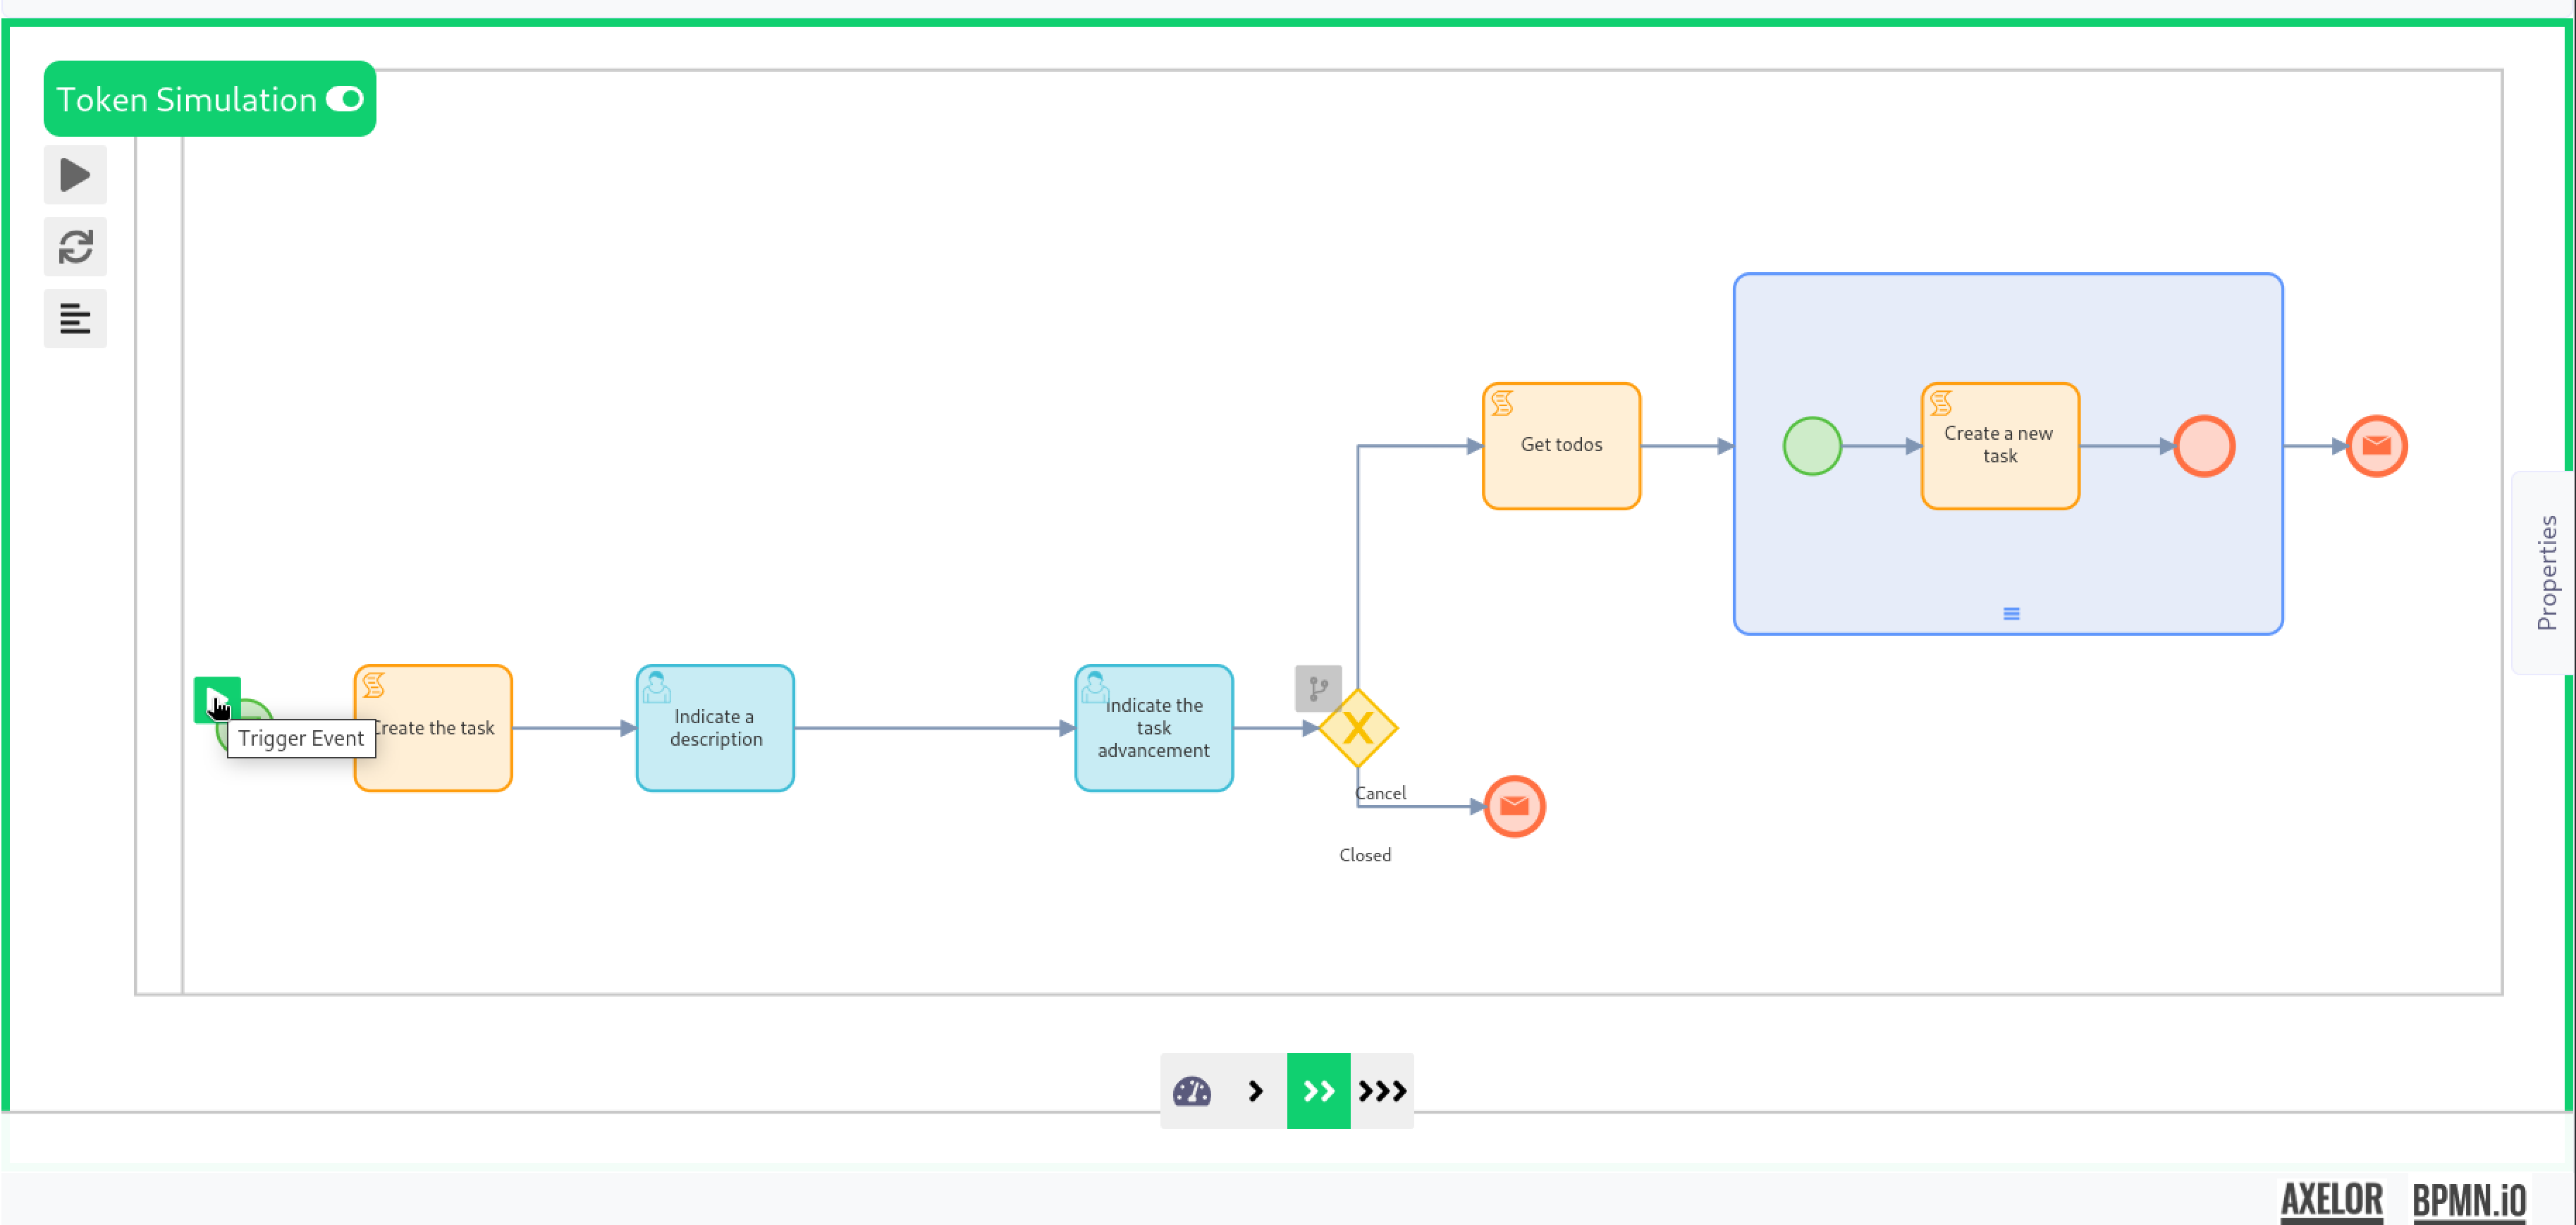The height and width of the screenshot is (1225, 2576).
Task: Select the 'Get todos' service task
Action: [x=1560, y=445]
